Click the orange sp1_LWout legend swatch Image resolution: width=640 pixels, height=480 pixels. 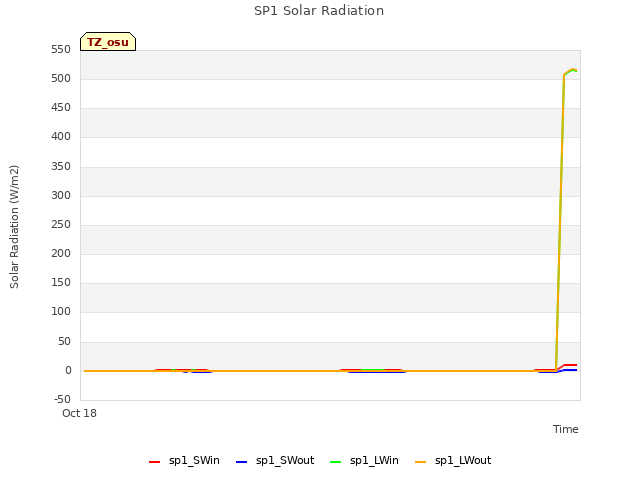[420, 462]
